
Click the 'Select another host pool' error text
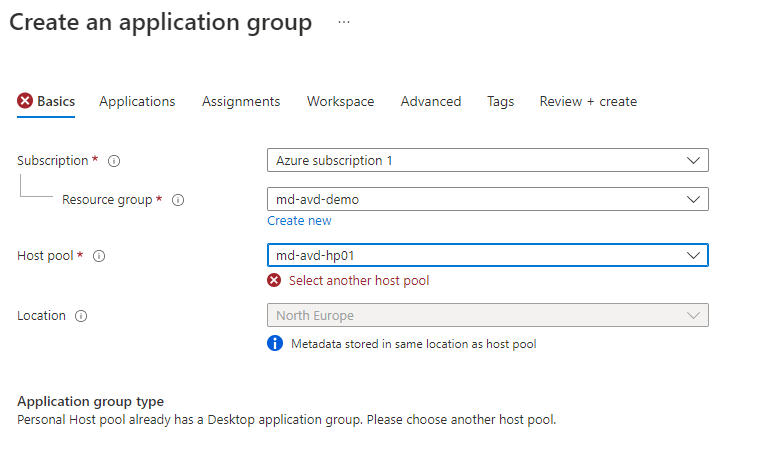pyautogui.click(x=359, y=281)
